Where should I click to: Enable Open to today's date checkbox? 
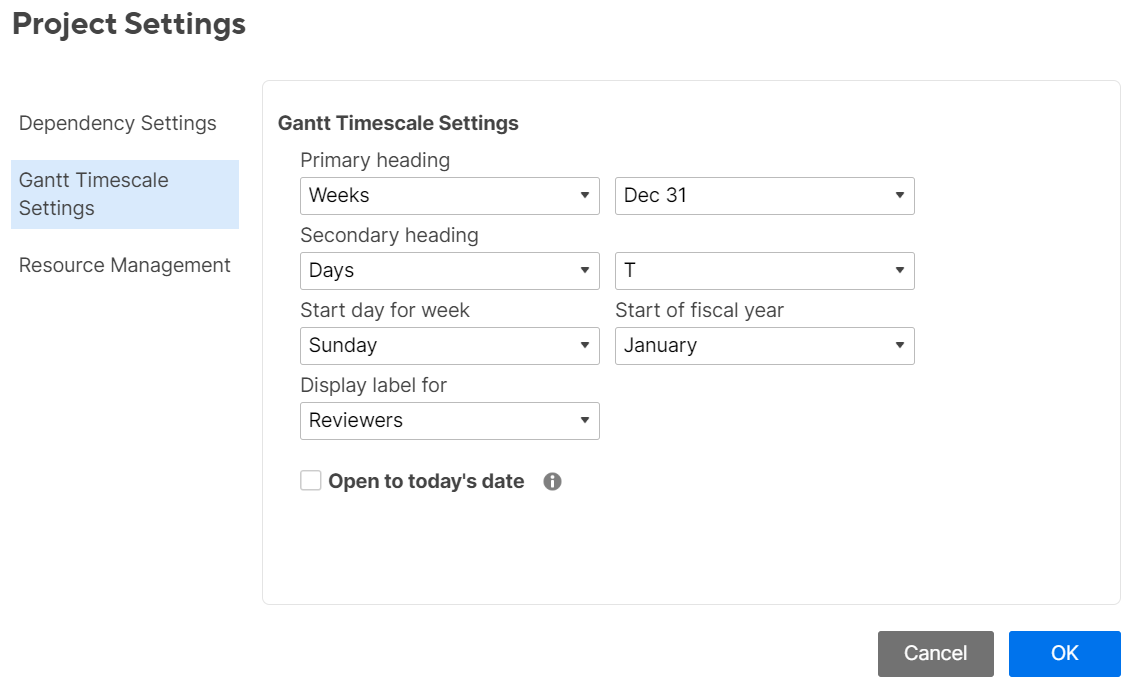tap(311, 481)
